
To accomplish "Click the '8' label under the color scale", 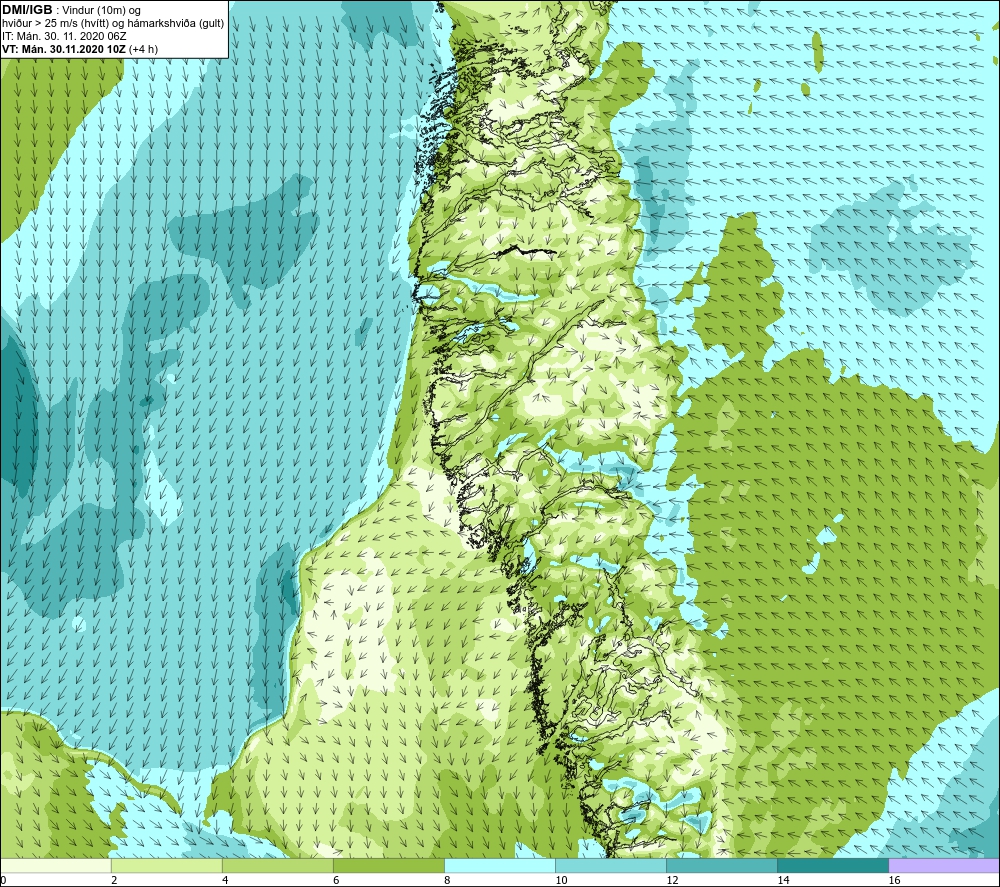I will [x=447, y=881].
